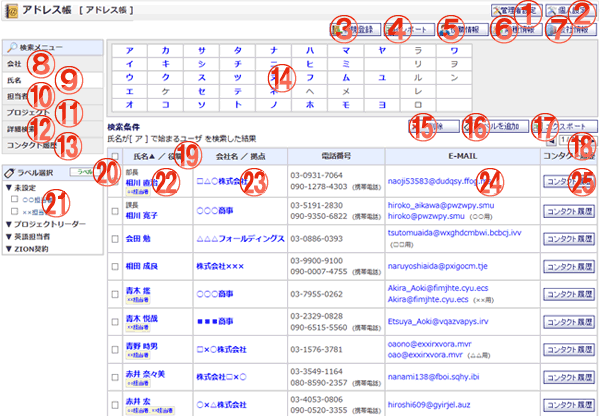Check the row checkbox for 相田 成良
Viewport: 600px width, 416px height.
coord(115,266)
